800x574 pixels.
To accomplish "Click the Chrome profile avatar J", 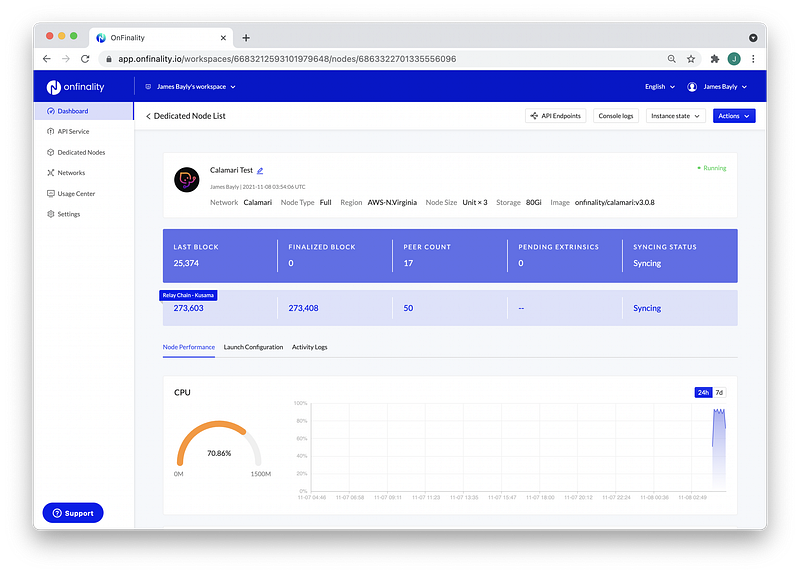I will click(x=734, y=59).
